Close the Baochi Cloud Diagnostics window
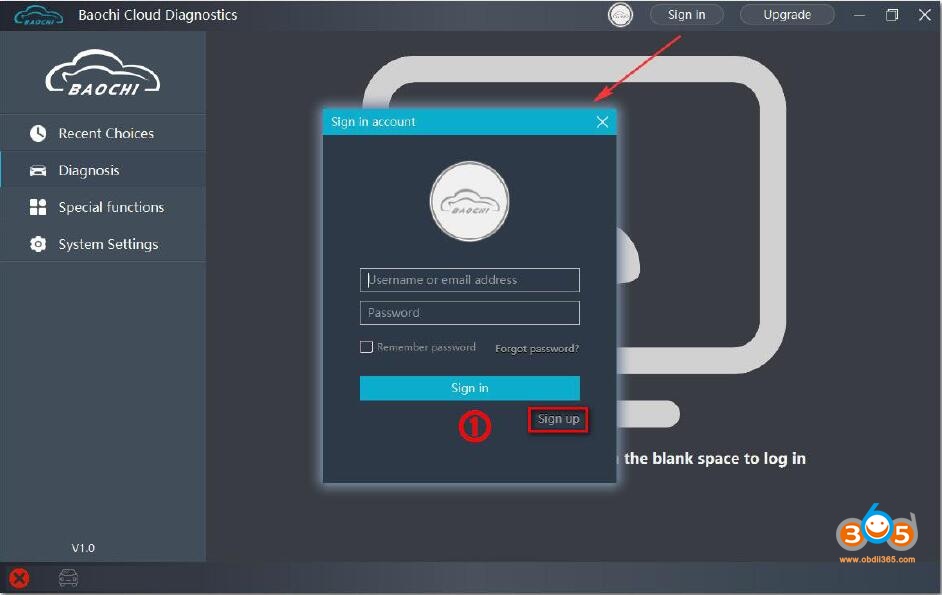The image size is (942, 595). 925,15
